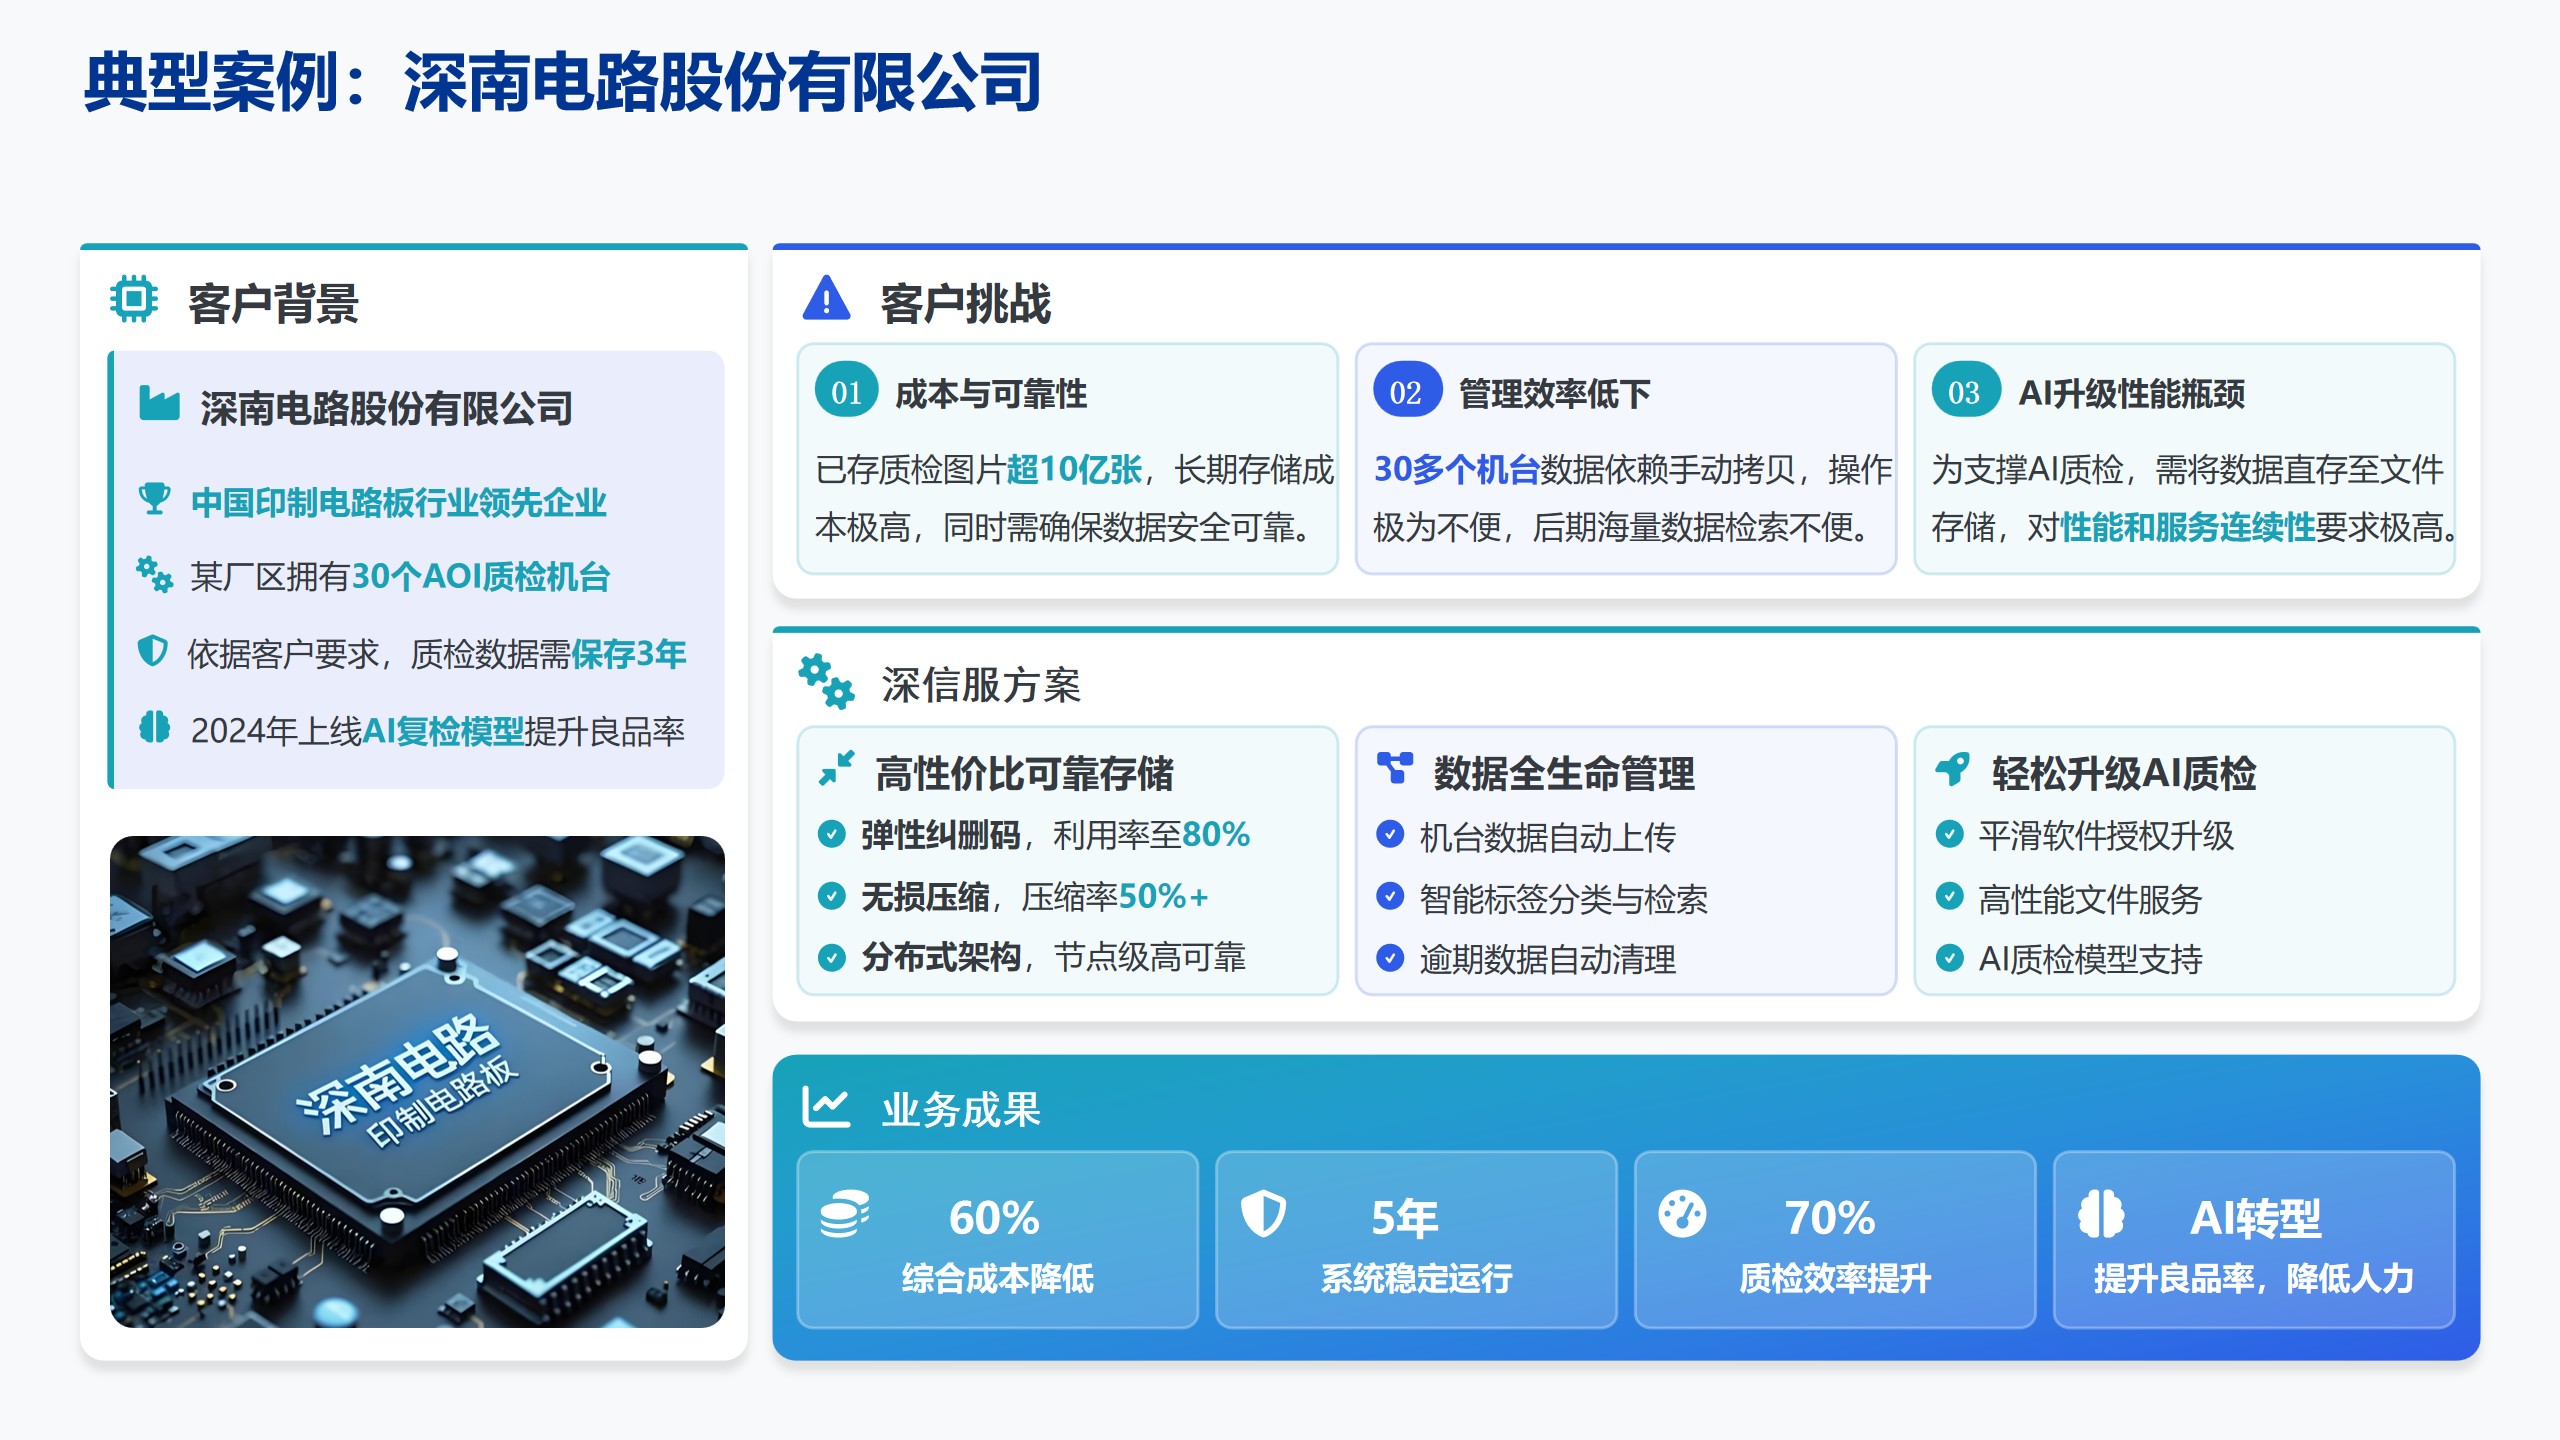Screen dimensions: 2560x1440
Task: Click check mark beside 逾期数据自动清理
Action: pyautogui.click(x=1390, y=957)
